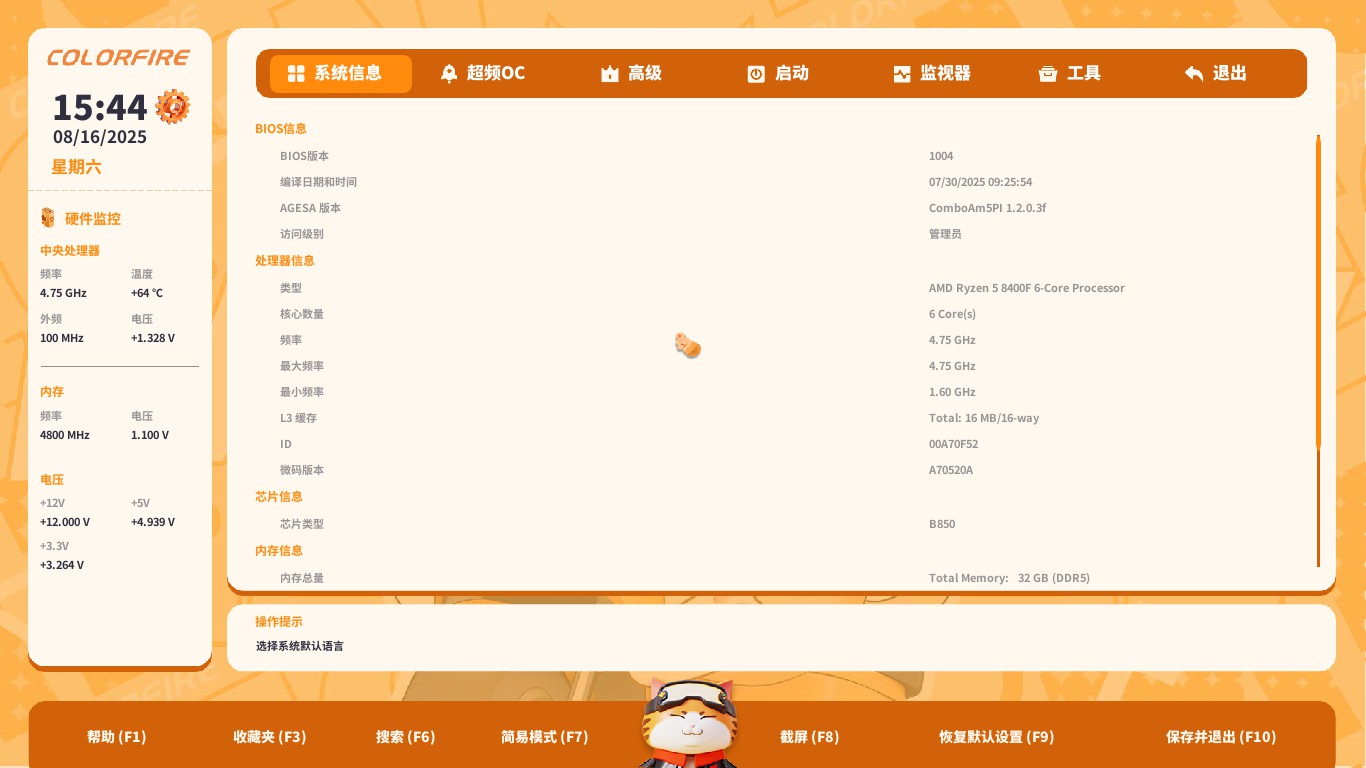Image resolution: width=1366 pixels, height=768 pixels.
Task: Click 恢复默认设置 (F9)
Action: tap(997, 737)
